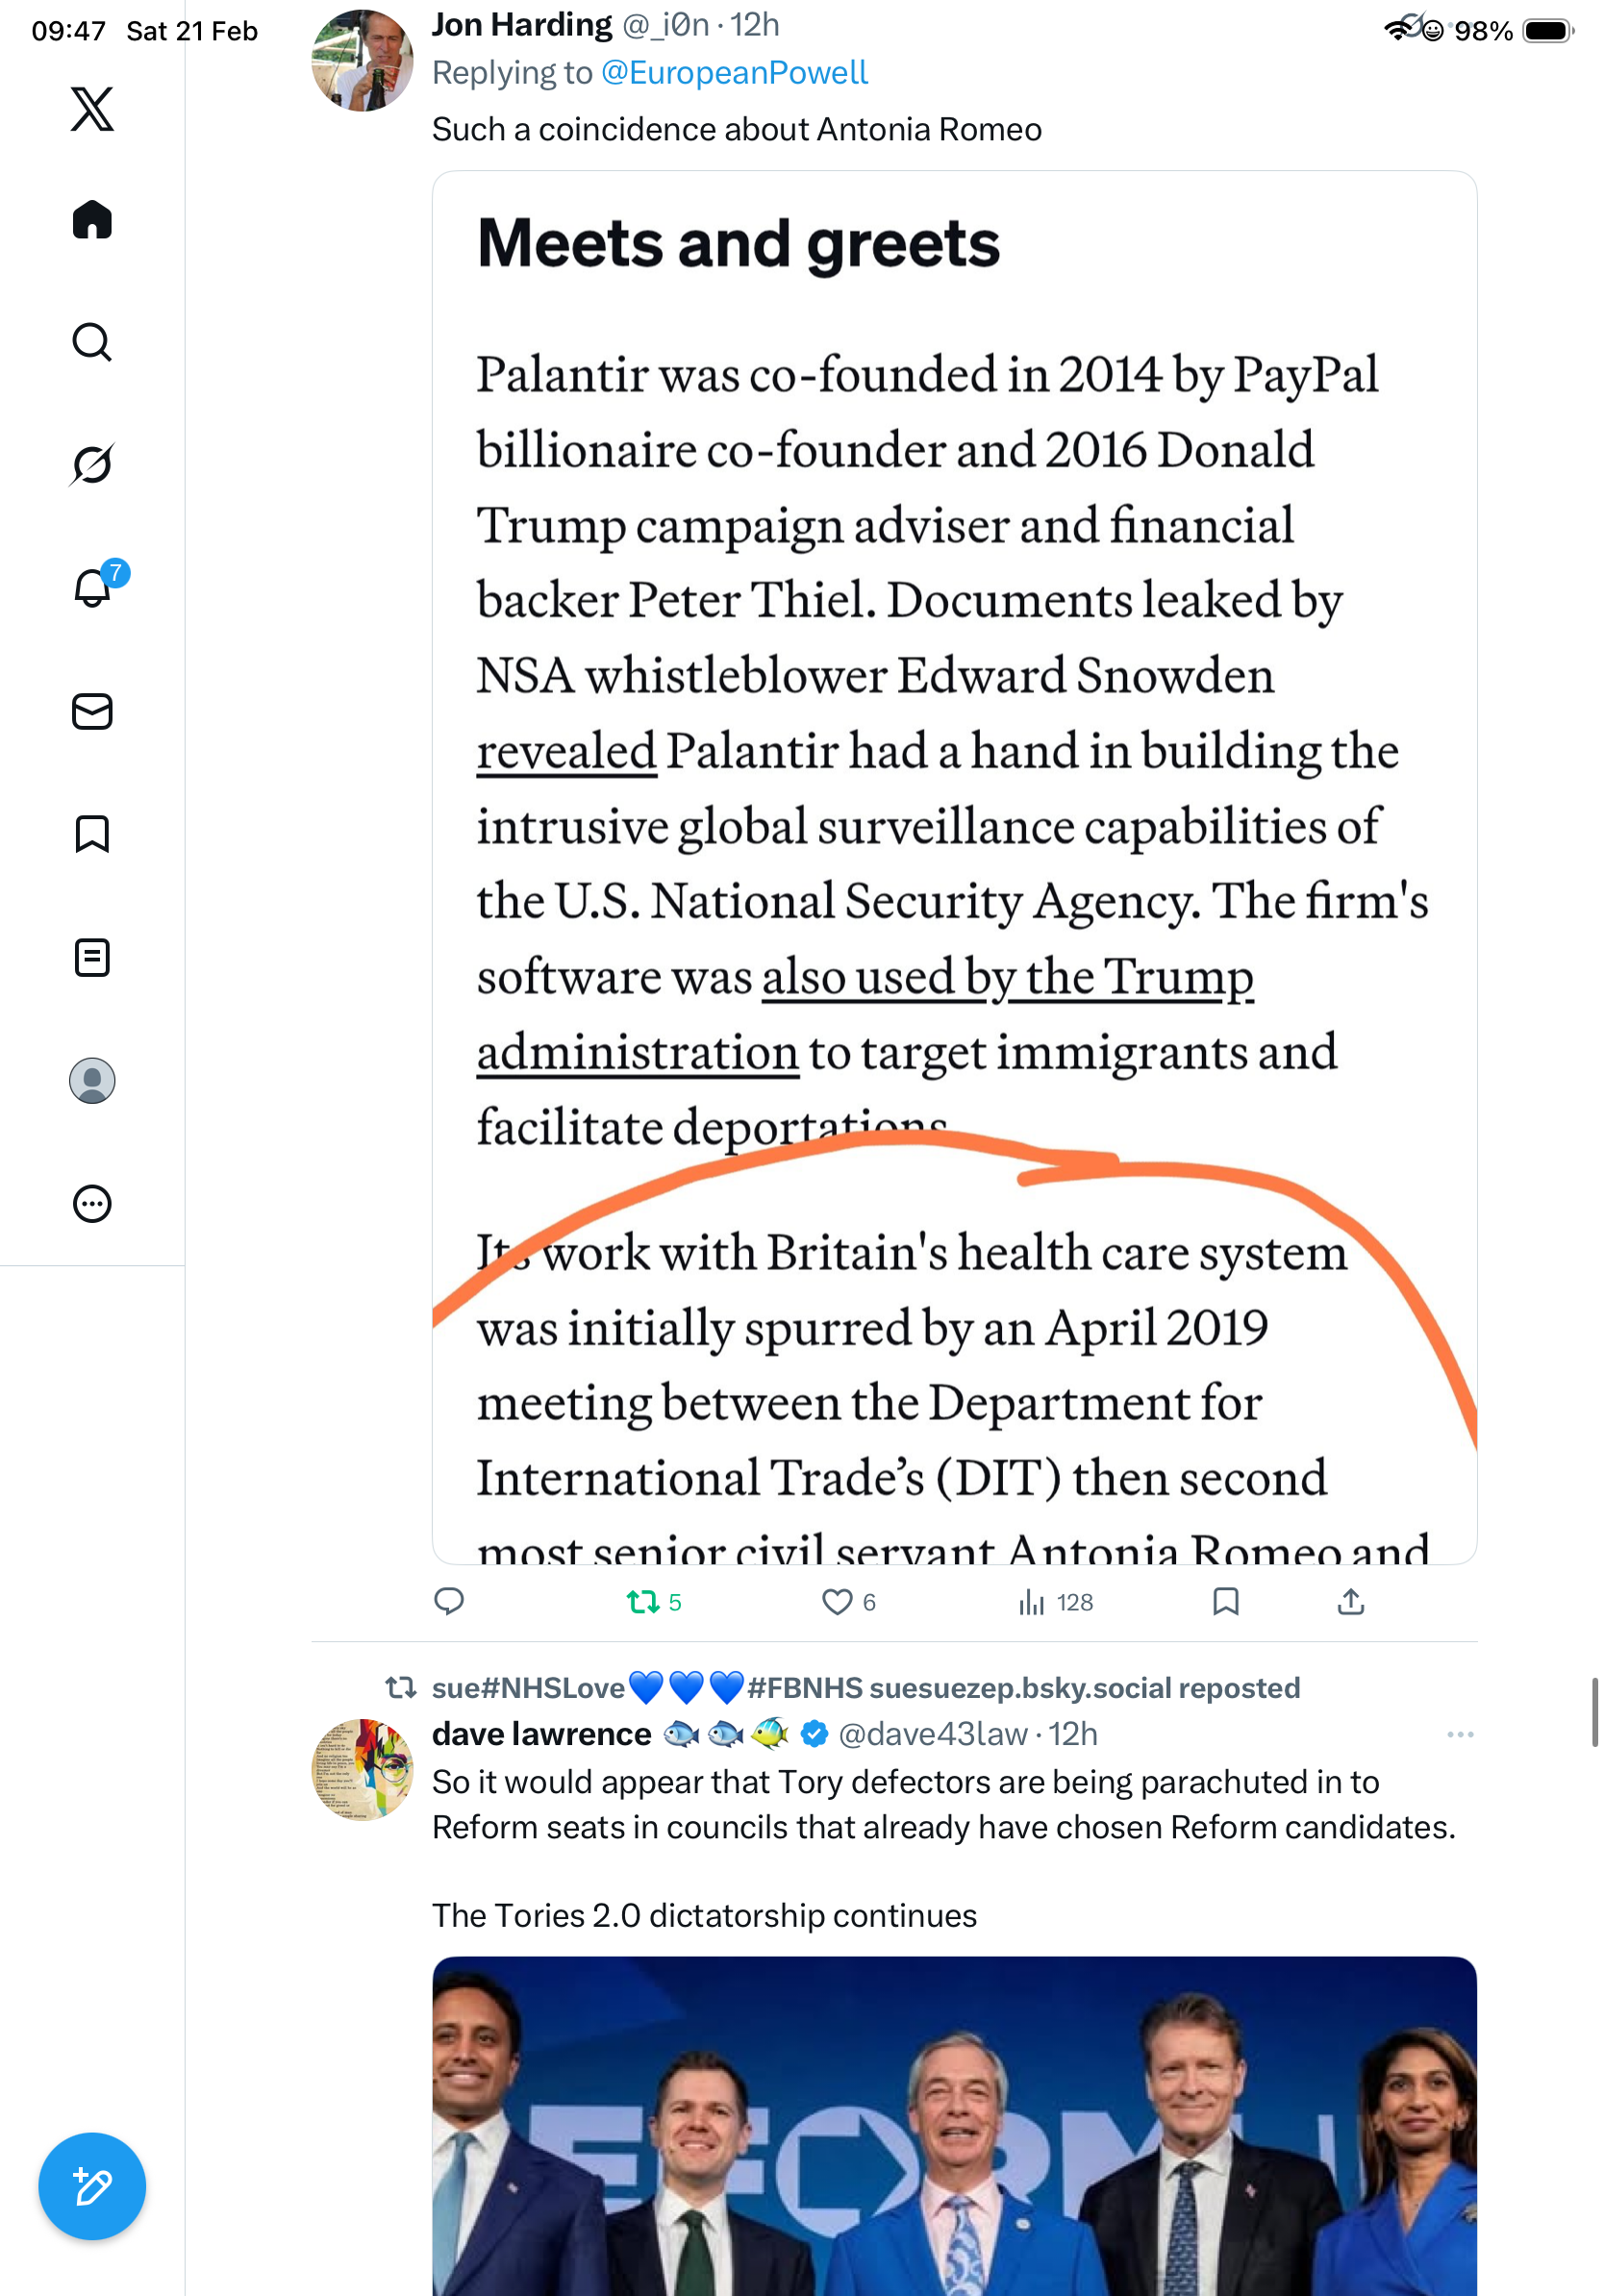Open the Search magnifier in sidebar
Viewport: 1604px width, 2296px height.
pyautogui.click(x=92, y=342)
